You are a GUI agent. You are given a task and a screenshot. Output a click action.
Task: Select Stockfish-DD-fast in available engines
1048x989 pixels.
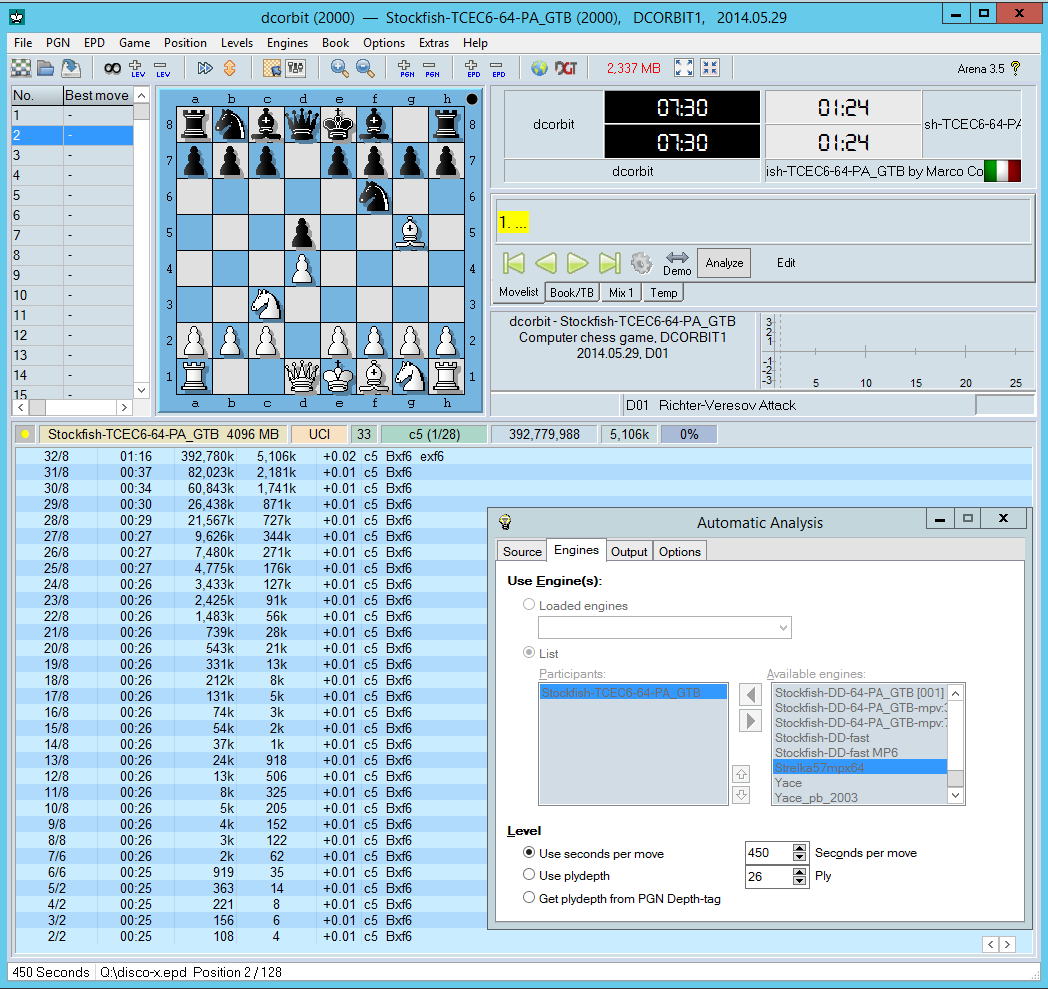860,738
